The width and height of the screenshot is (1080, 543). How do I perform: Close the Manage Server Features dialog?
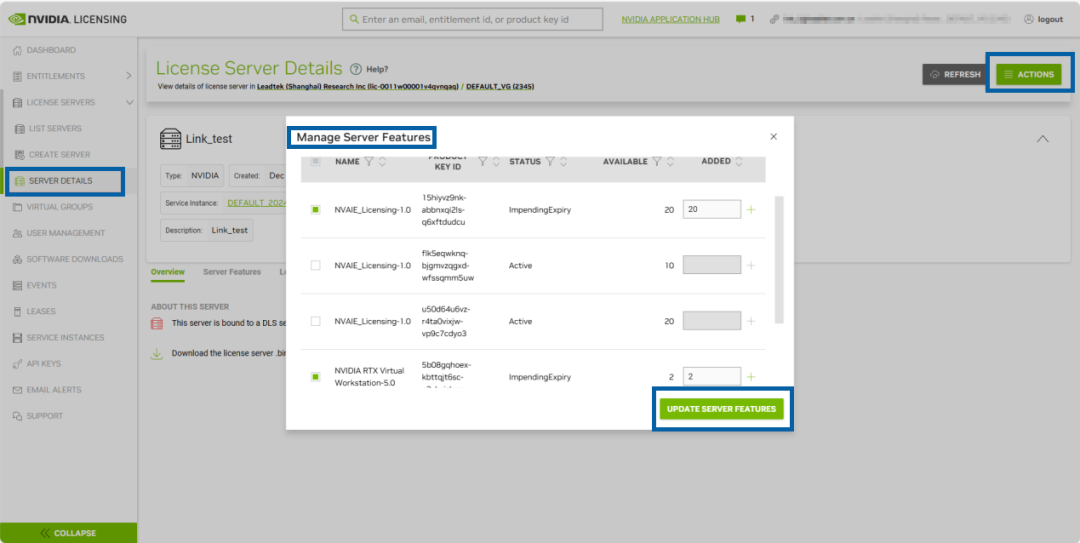coord(773,136)
